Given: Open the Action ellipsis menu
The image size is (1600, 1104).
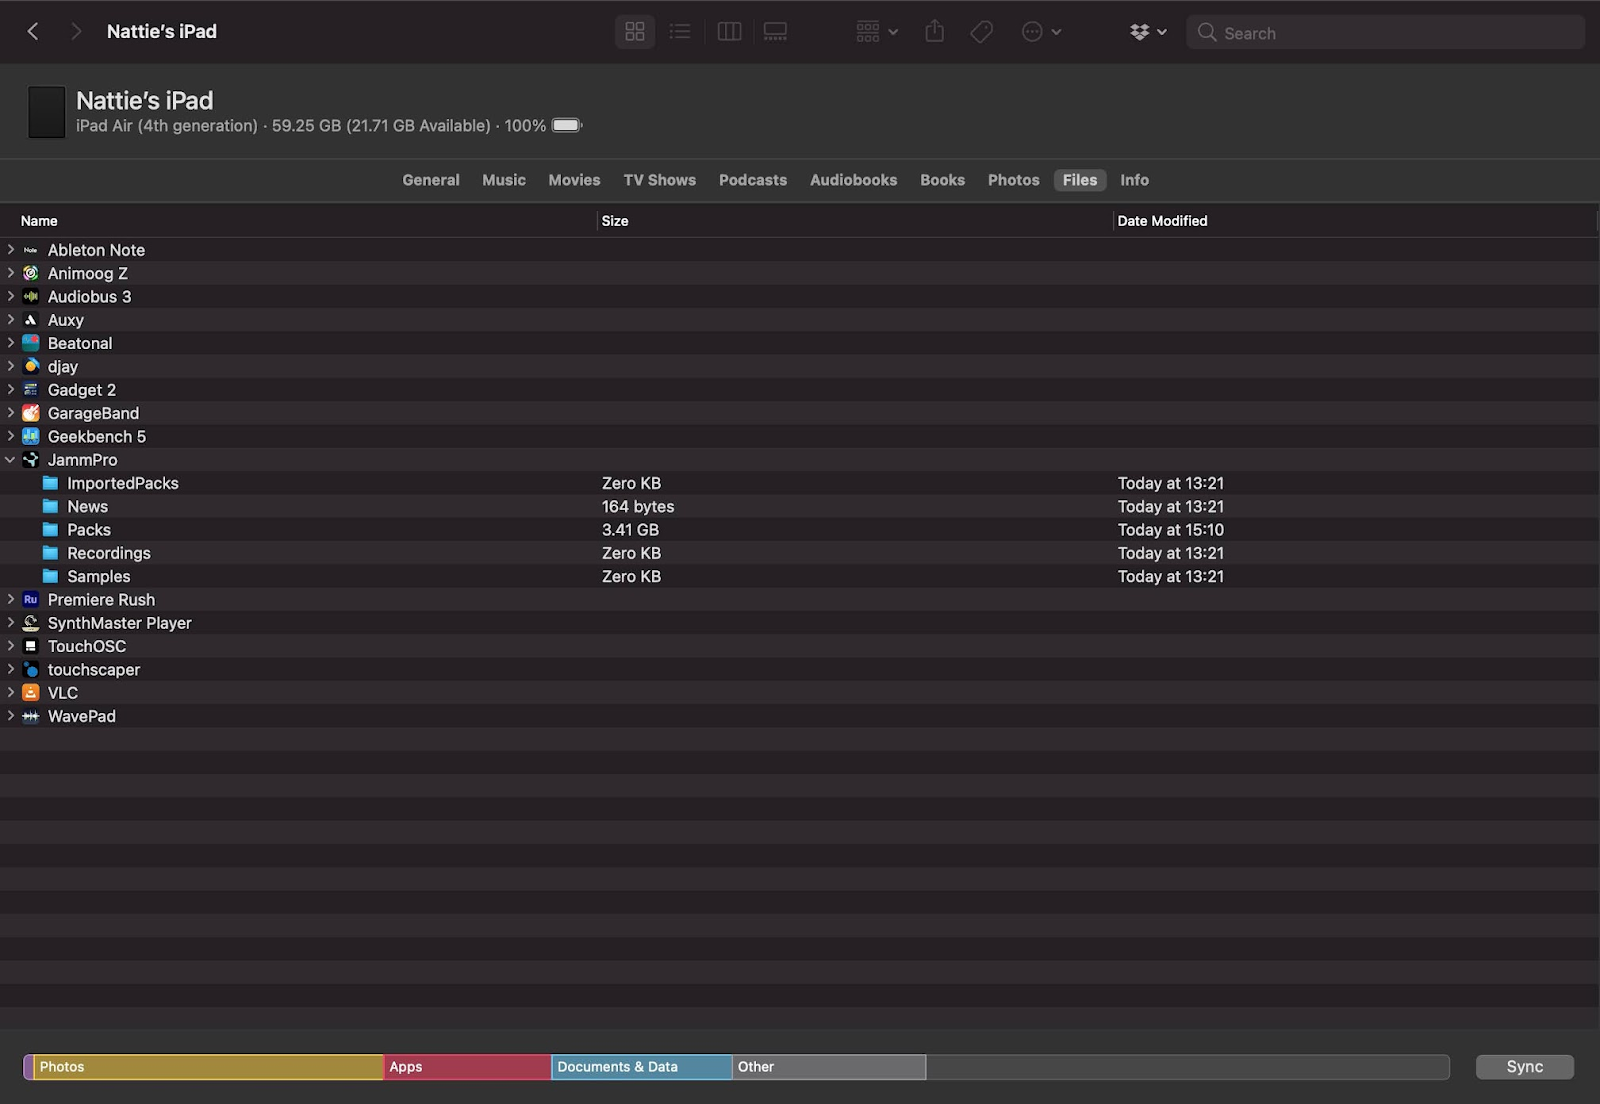Looking at the screenshot, I should click(x=1041, y=32).
